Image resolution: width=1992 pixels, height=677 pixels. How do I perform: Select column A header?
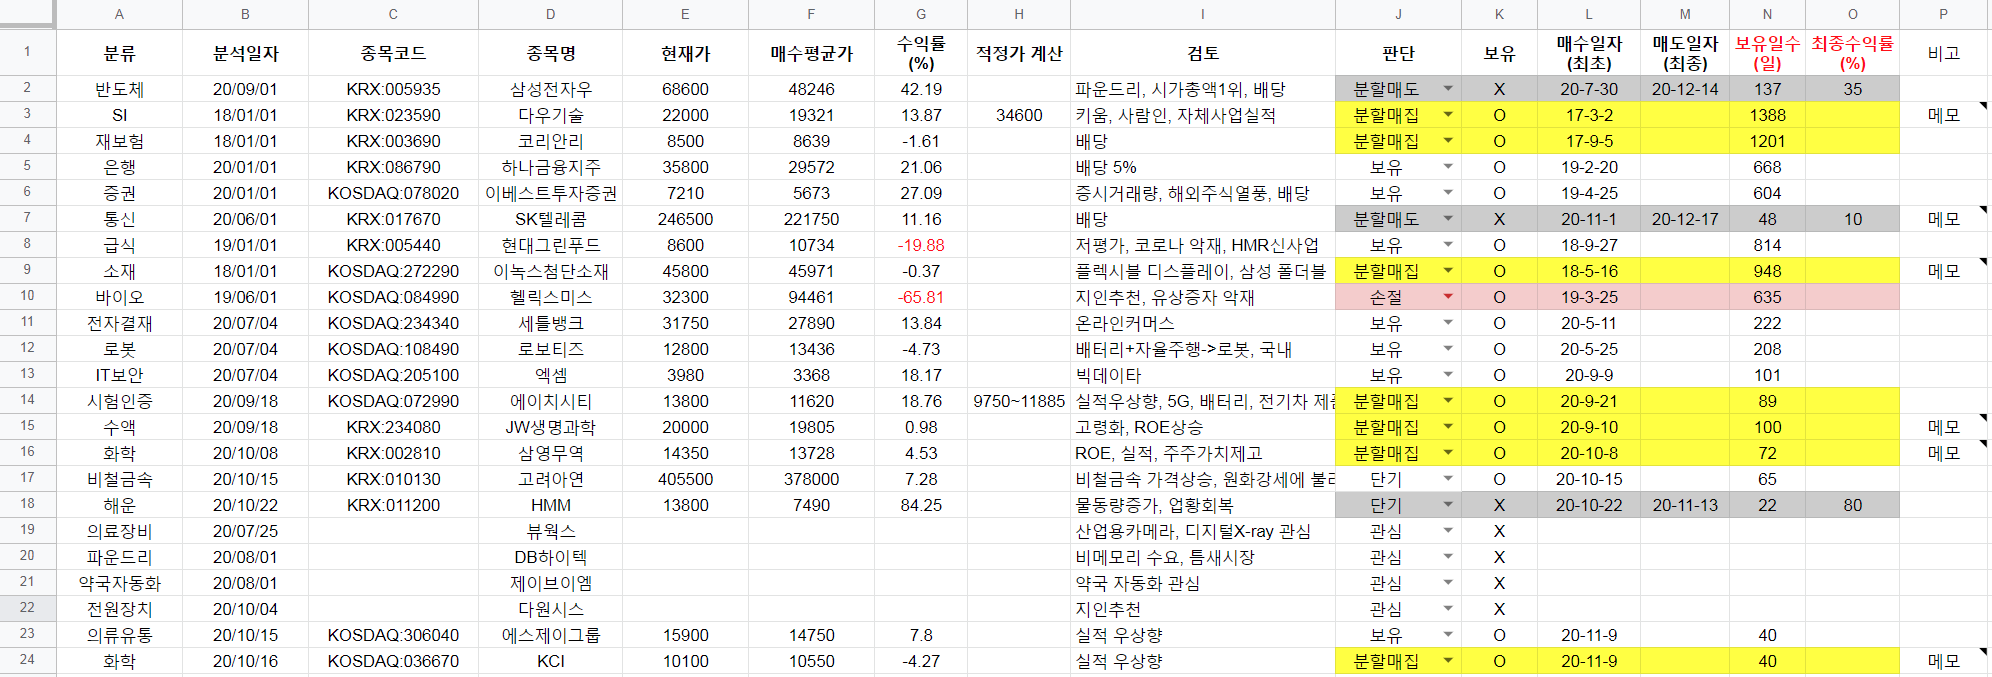coord(119,14)
